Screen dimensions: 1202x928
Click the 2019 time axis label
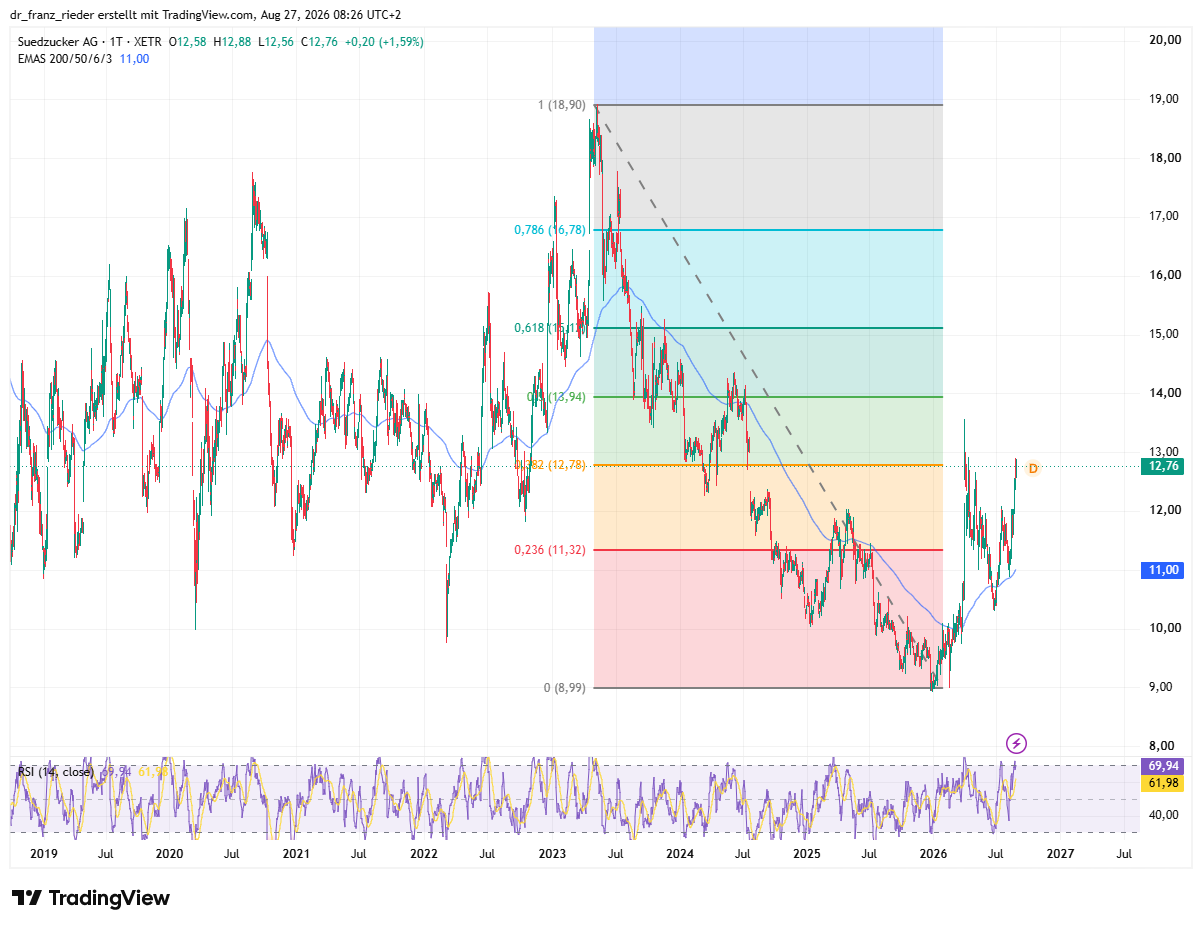point(43,854)
